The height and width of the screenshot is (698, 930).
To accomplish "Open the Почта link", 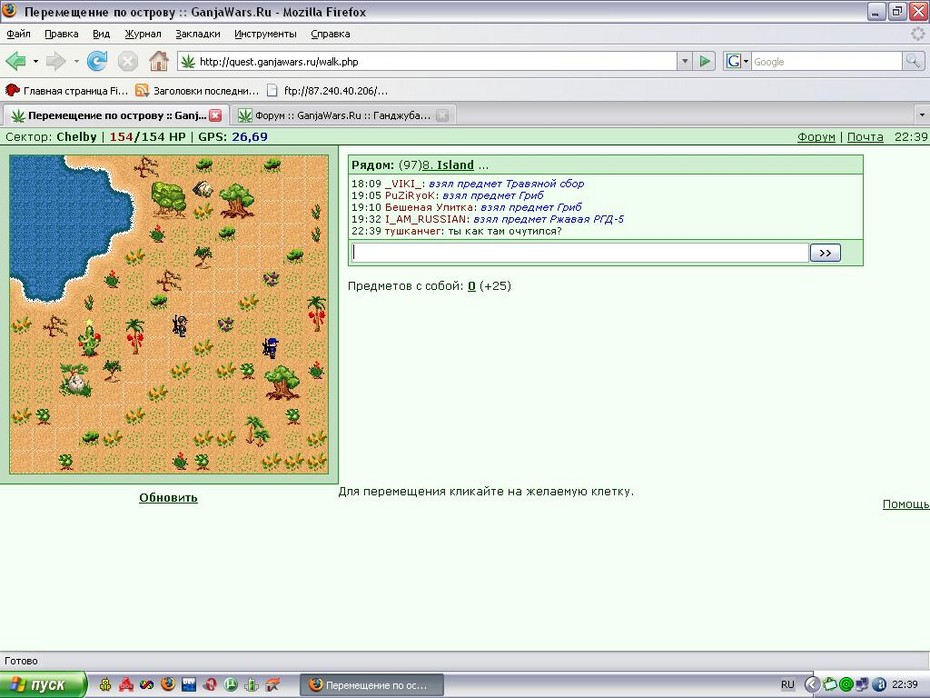I will click(x=865, y=137).
